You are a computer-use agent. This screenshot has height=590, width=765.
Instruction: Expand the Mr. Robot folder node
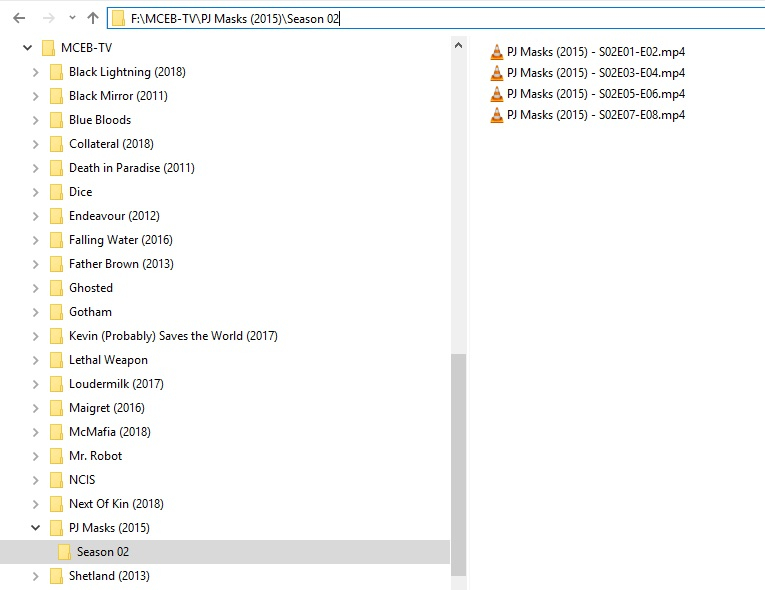(36, 456)
